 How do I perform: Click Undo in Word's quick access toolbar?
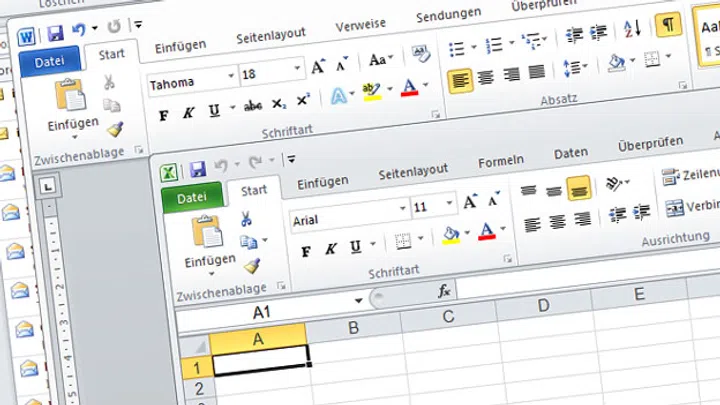(79, 30)
